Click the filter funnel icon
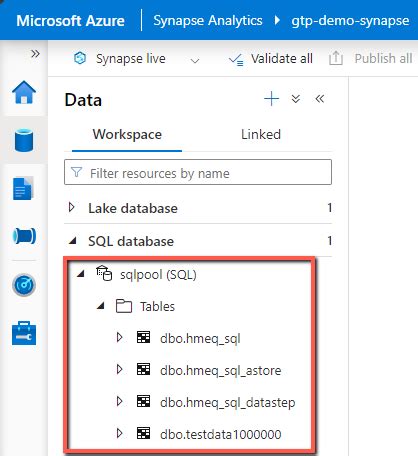Screen dimensions: 418x456 click(x=77, y=172)
